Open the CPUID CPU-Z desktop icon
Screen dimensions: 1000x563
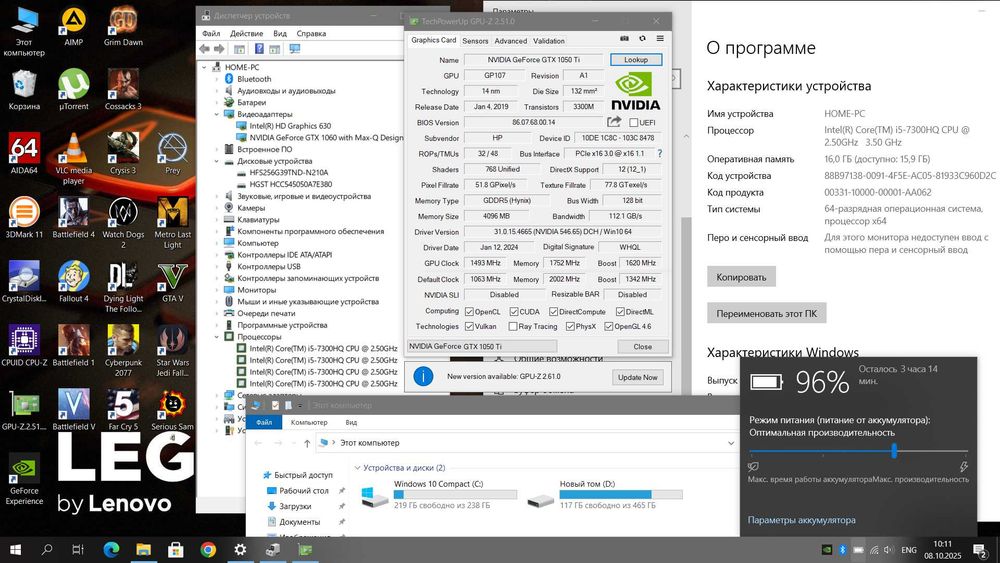pos(24,346)
